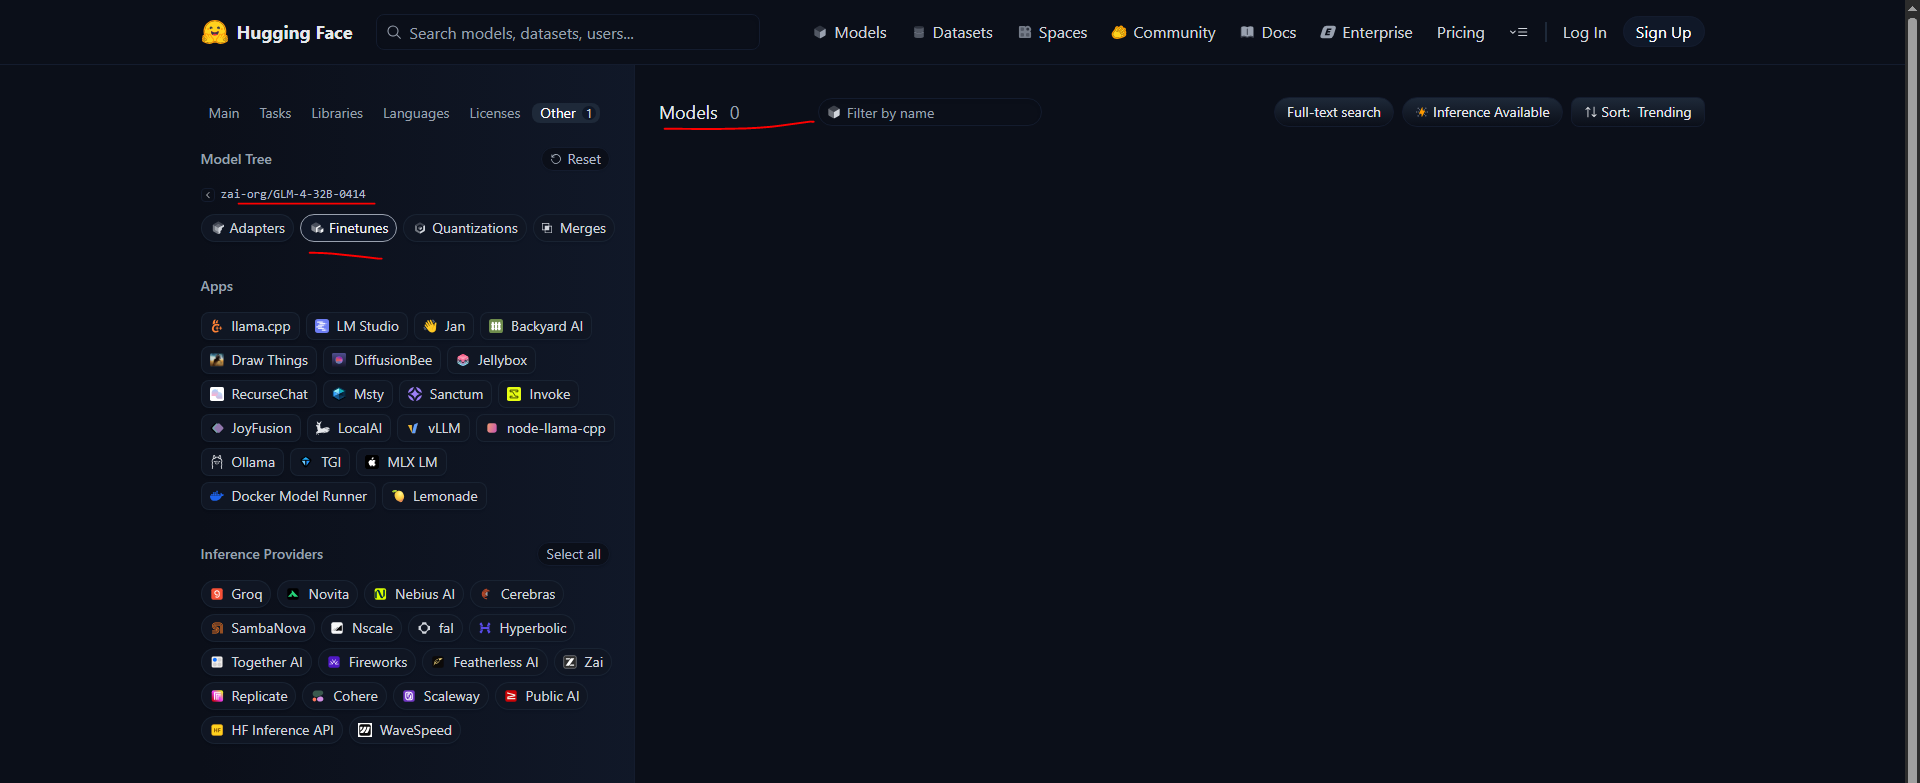Filter by Hyperbolic inference provider
The image size is (1920, 783).
click(522, 628)
